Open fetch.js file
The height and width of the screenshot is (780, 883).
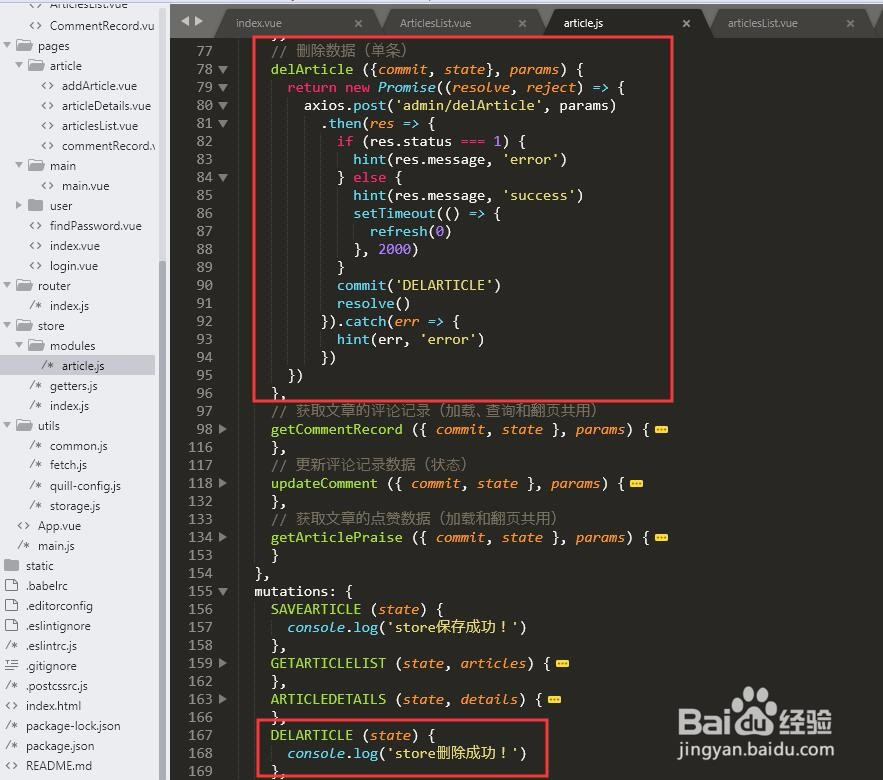click(x=68, y=465)
